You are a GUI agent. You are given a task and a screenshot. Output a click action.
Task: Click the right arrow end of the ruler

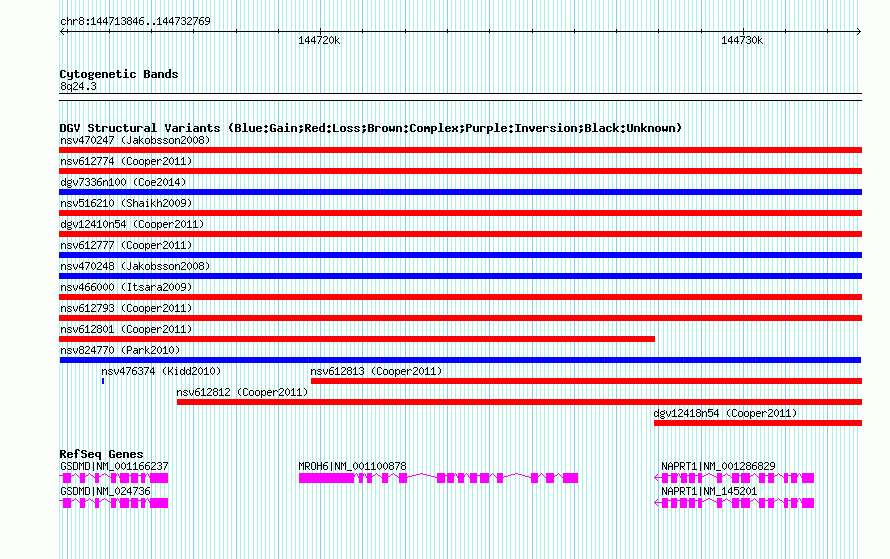coord(859,31)
